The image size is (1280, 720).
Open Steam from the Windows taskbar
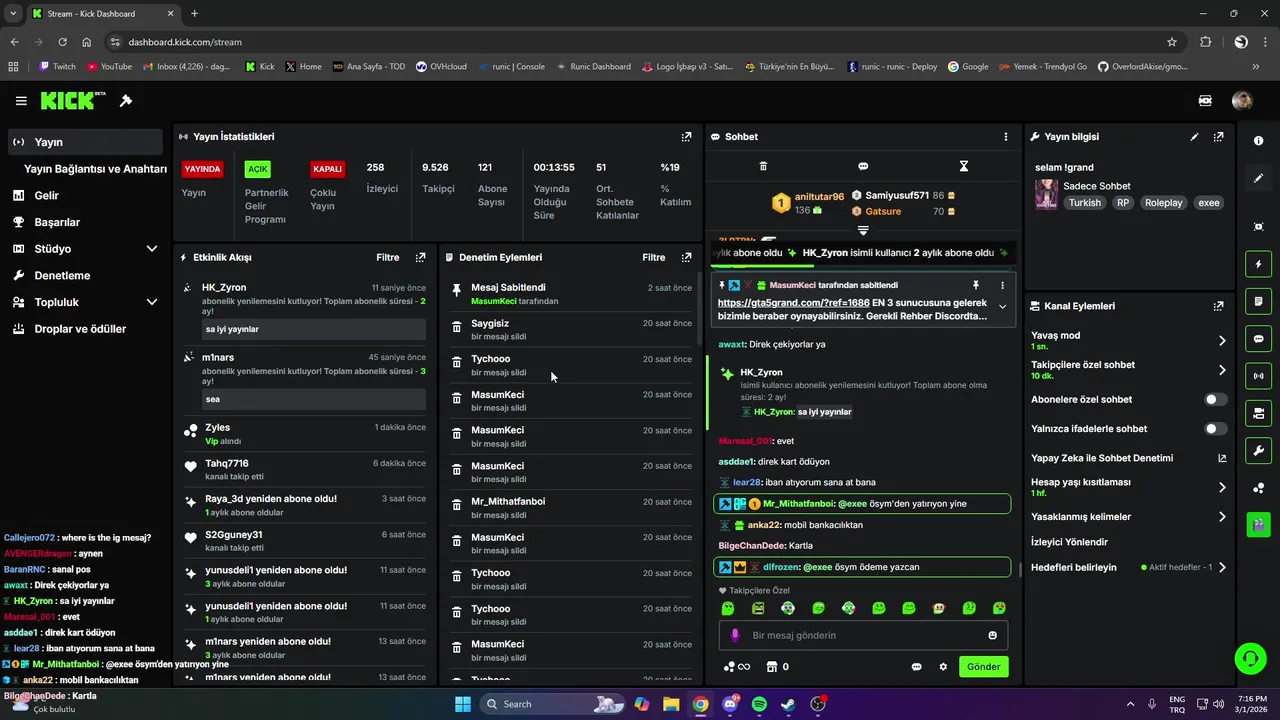tap(788, 704)
